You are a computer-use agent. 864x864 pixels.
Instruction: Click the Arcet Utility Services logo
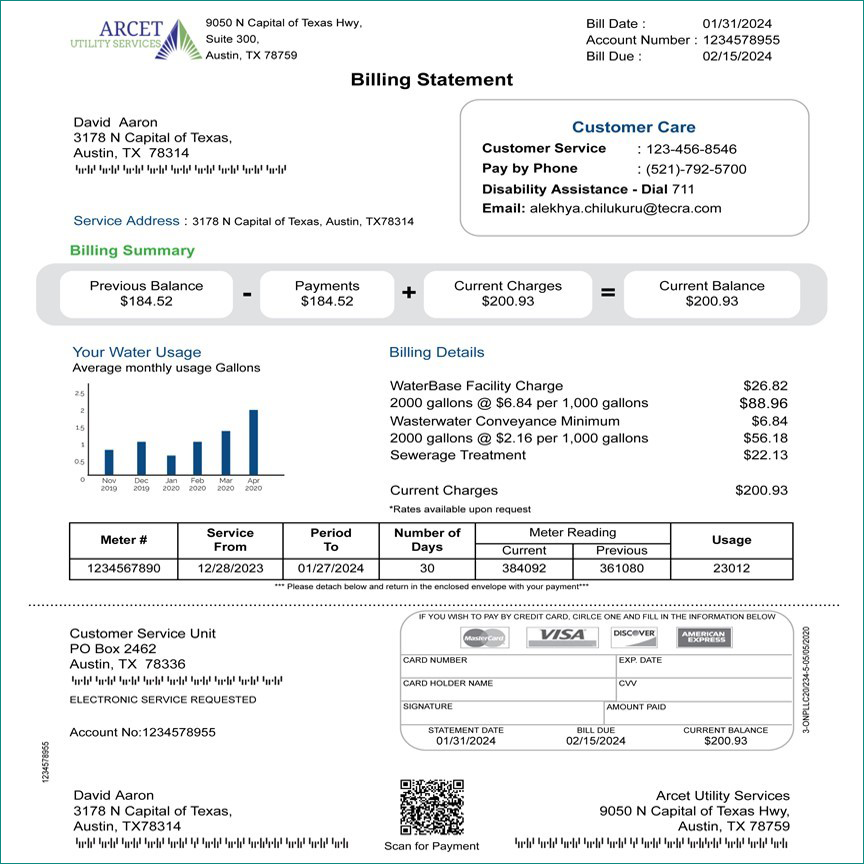tap(136, 39)
